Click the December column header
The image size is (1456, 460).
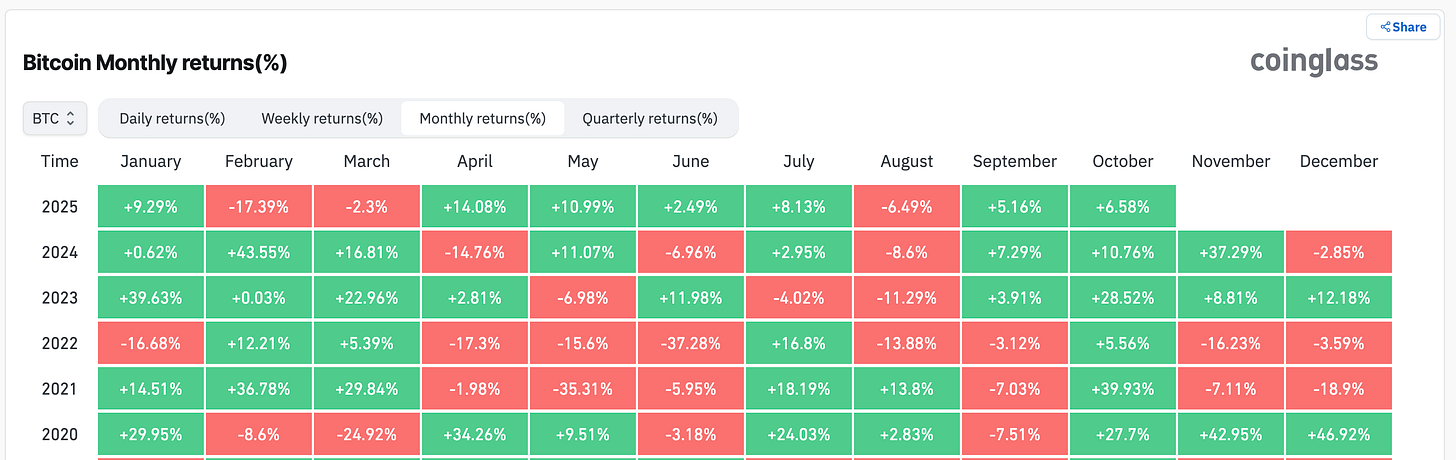[1339, 161]
